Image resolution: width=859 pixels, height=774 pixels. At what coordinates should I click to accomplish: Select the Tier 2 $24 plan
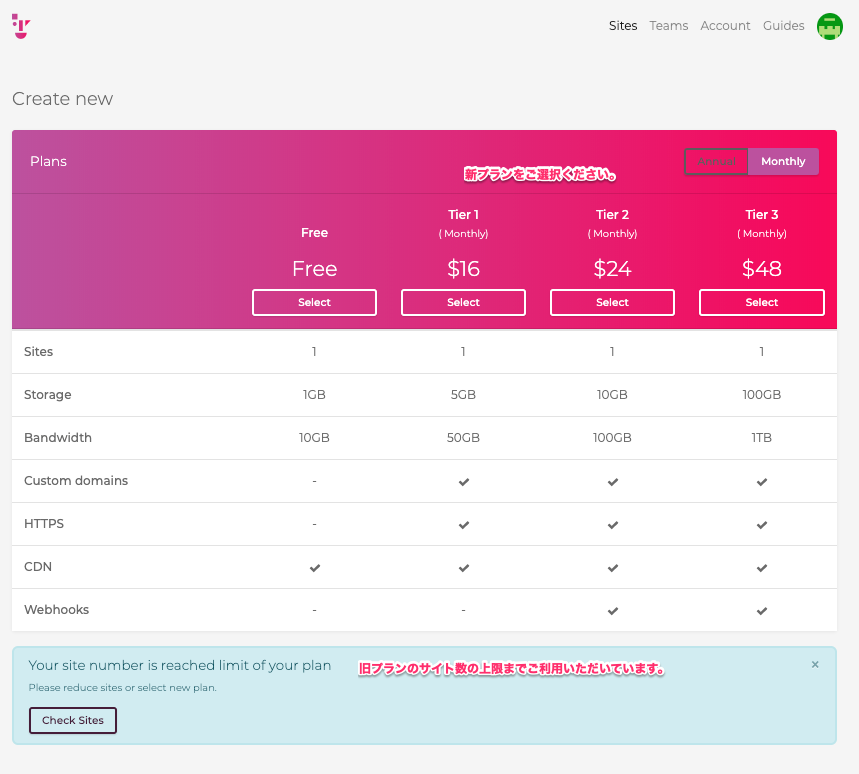pos(612,302)
